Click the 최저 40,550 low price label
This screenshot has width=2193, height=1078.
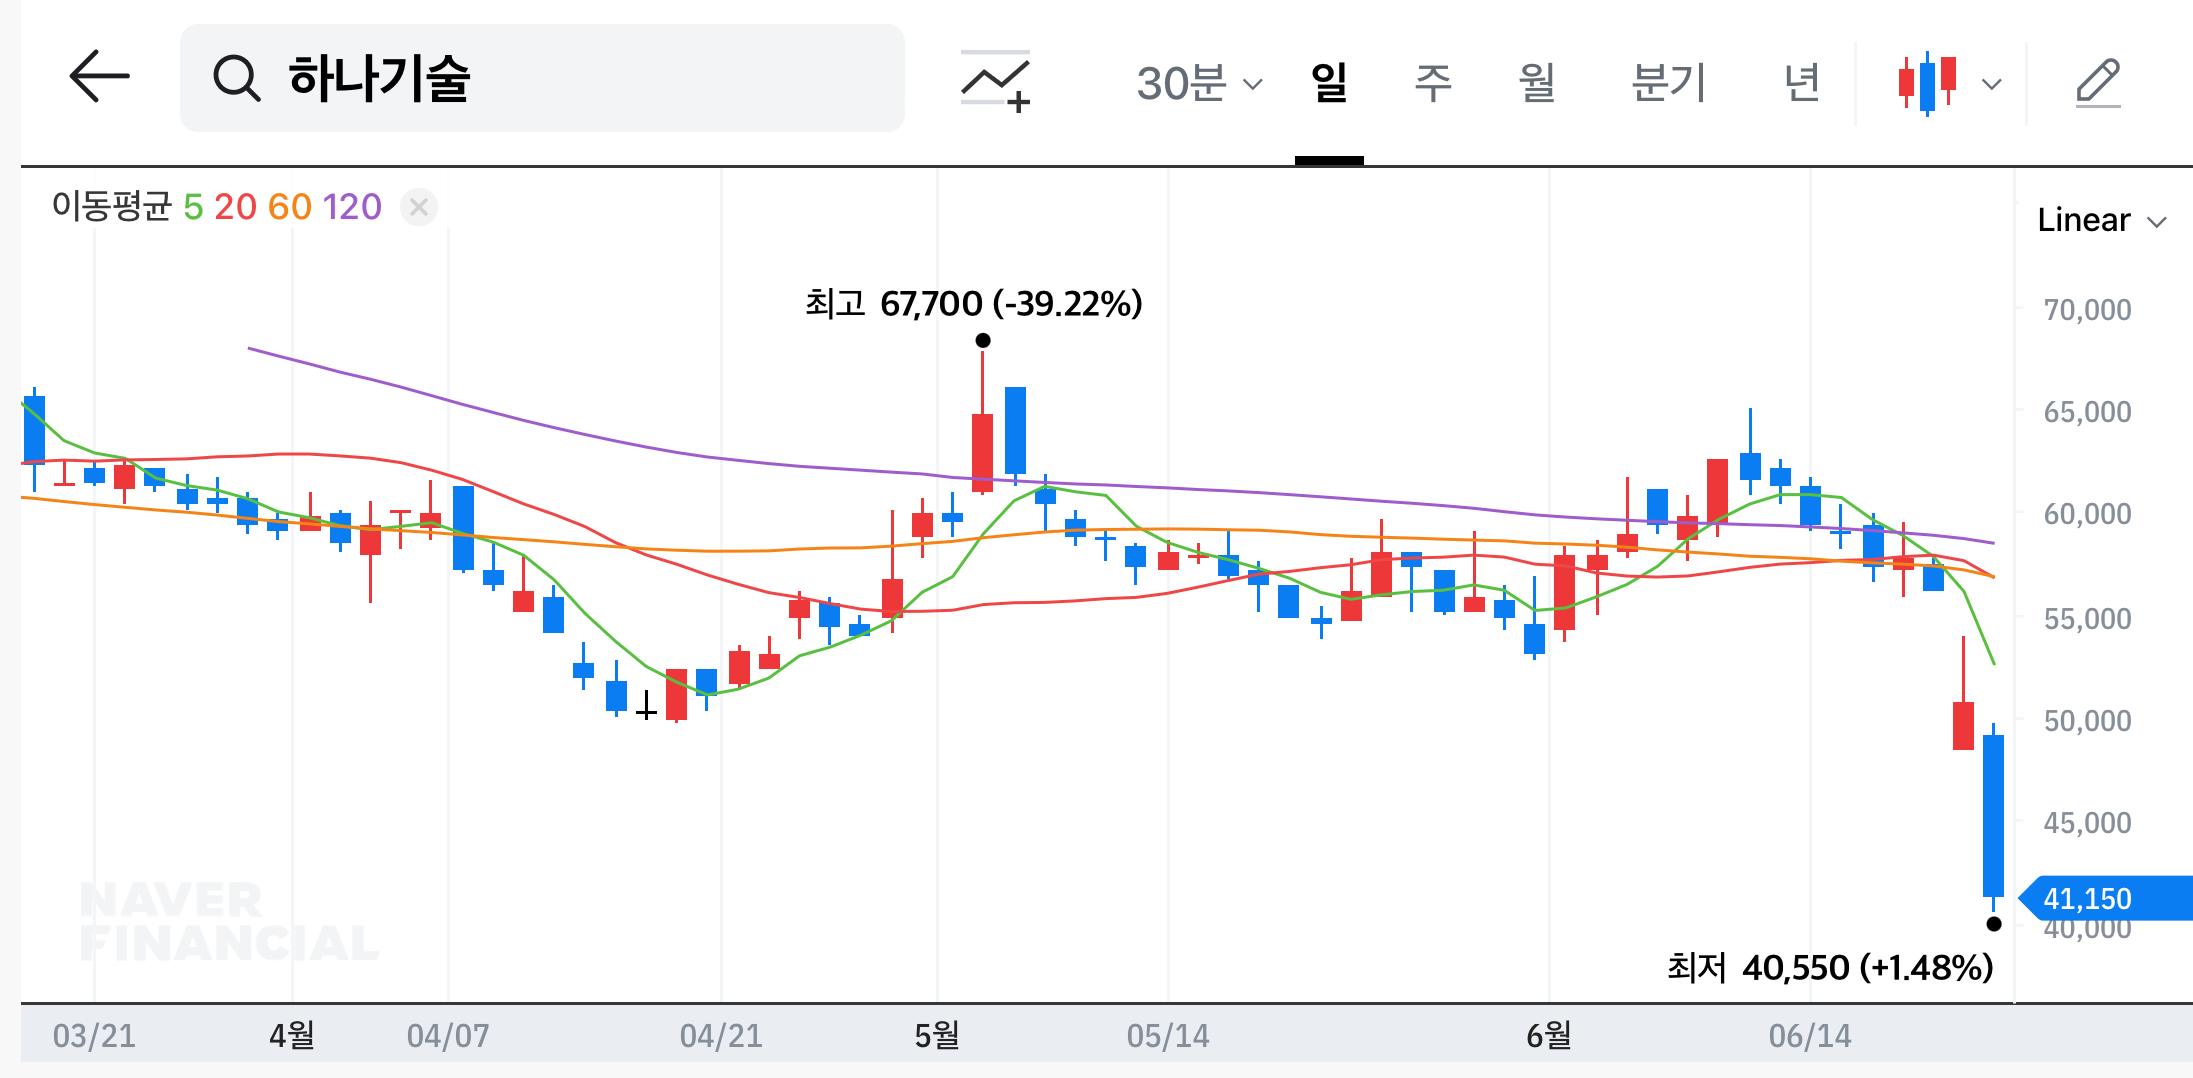click(1830, 967)
